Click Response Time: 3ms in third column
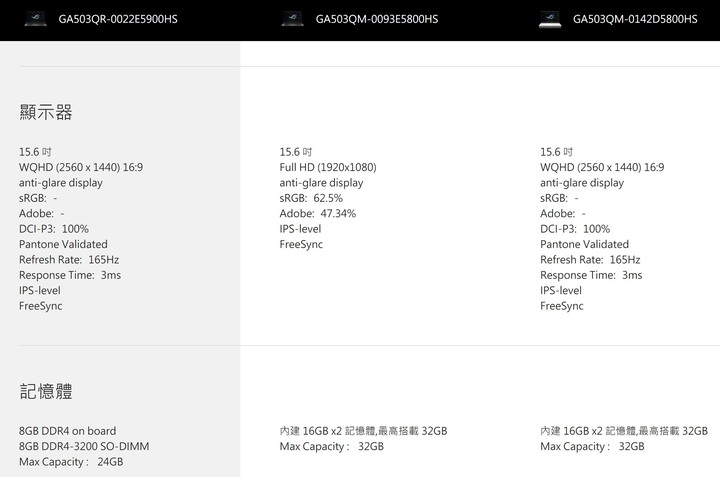Viewport: 720px width, 477px height. pos(591,275)
